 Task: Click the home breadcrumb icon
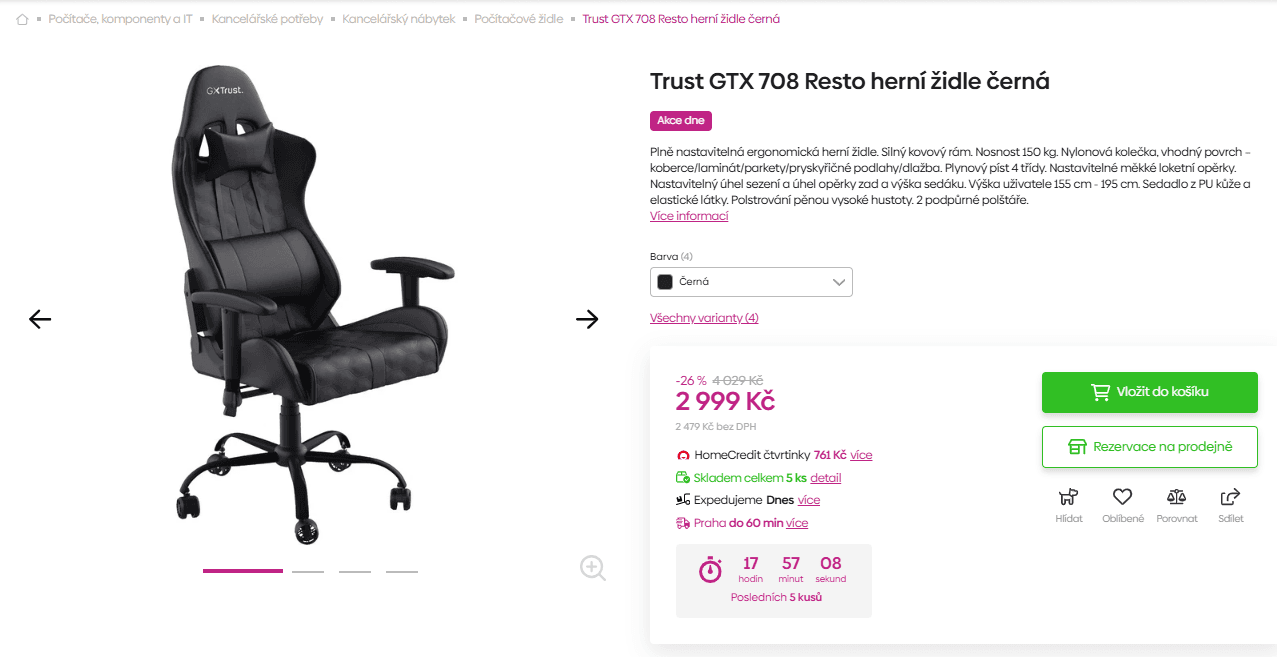pyautogui.click(x=21, y=18)
